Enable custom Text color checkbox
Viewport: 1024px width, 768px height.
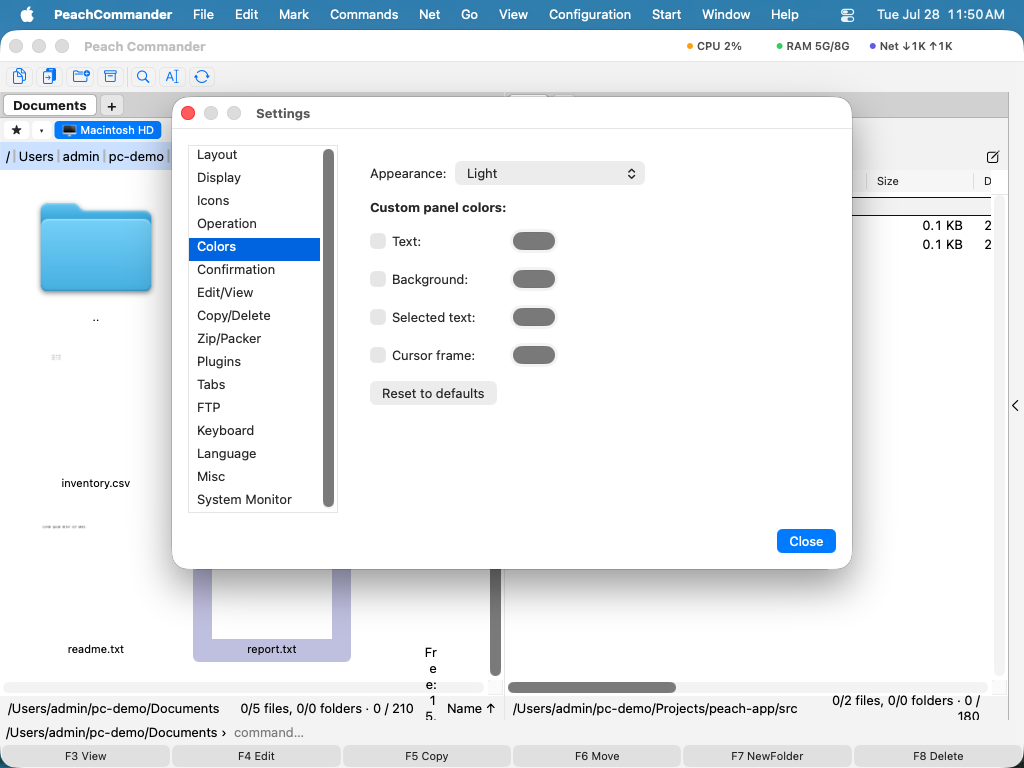click(x=378, y=241)
